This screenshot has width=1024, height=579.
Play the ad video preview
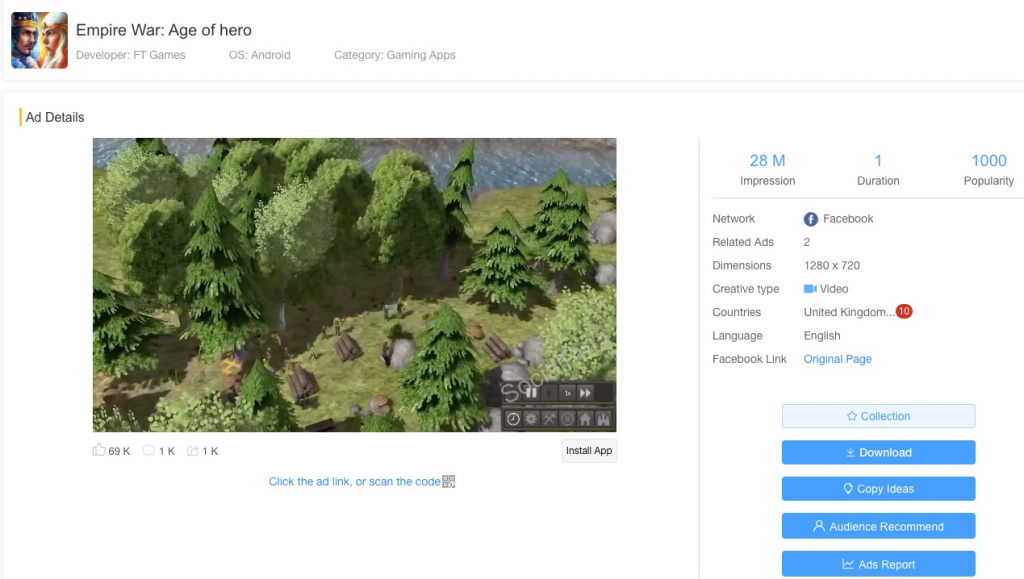pos(355,285)
